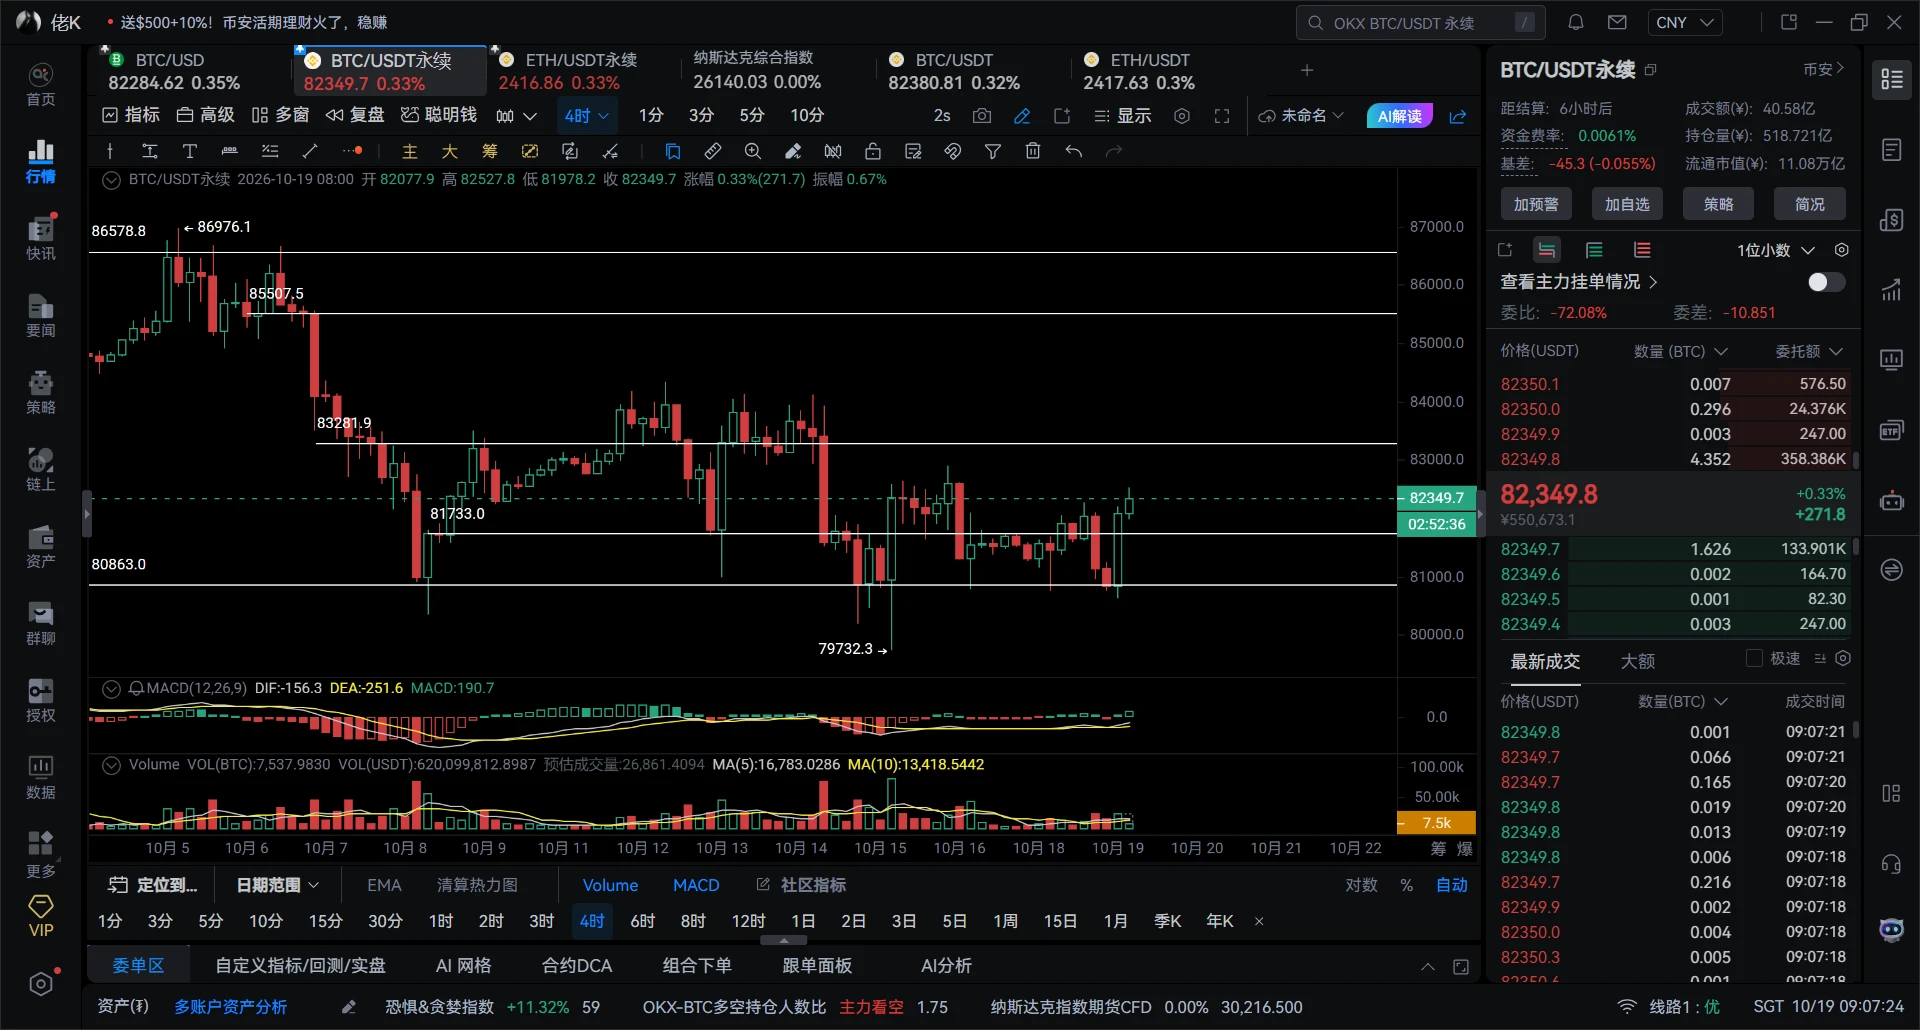Open 策略 strategy sidebar item

pos(41,392)
